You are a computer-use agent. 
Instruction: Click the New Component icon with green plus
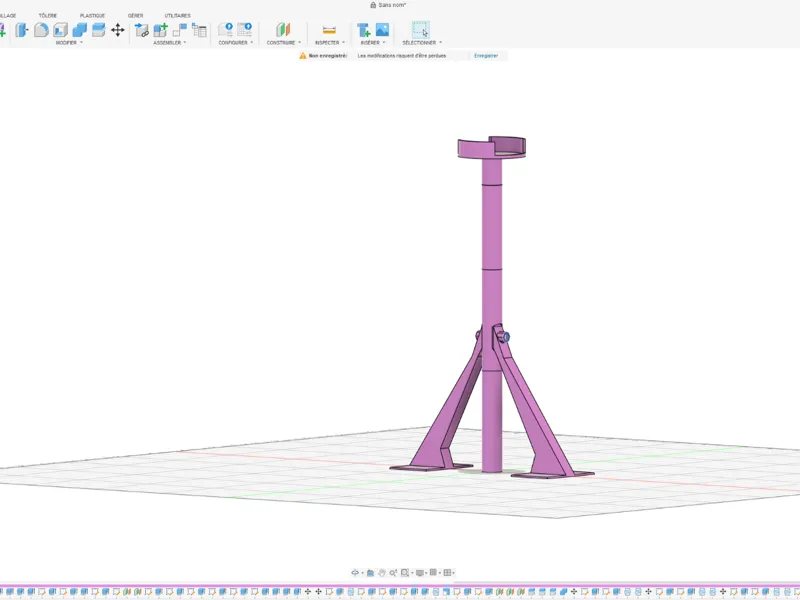161,30
